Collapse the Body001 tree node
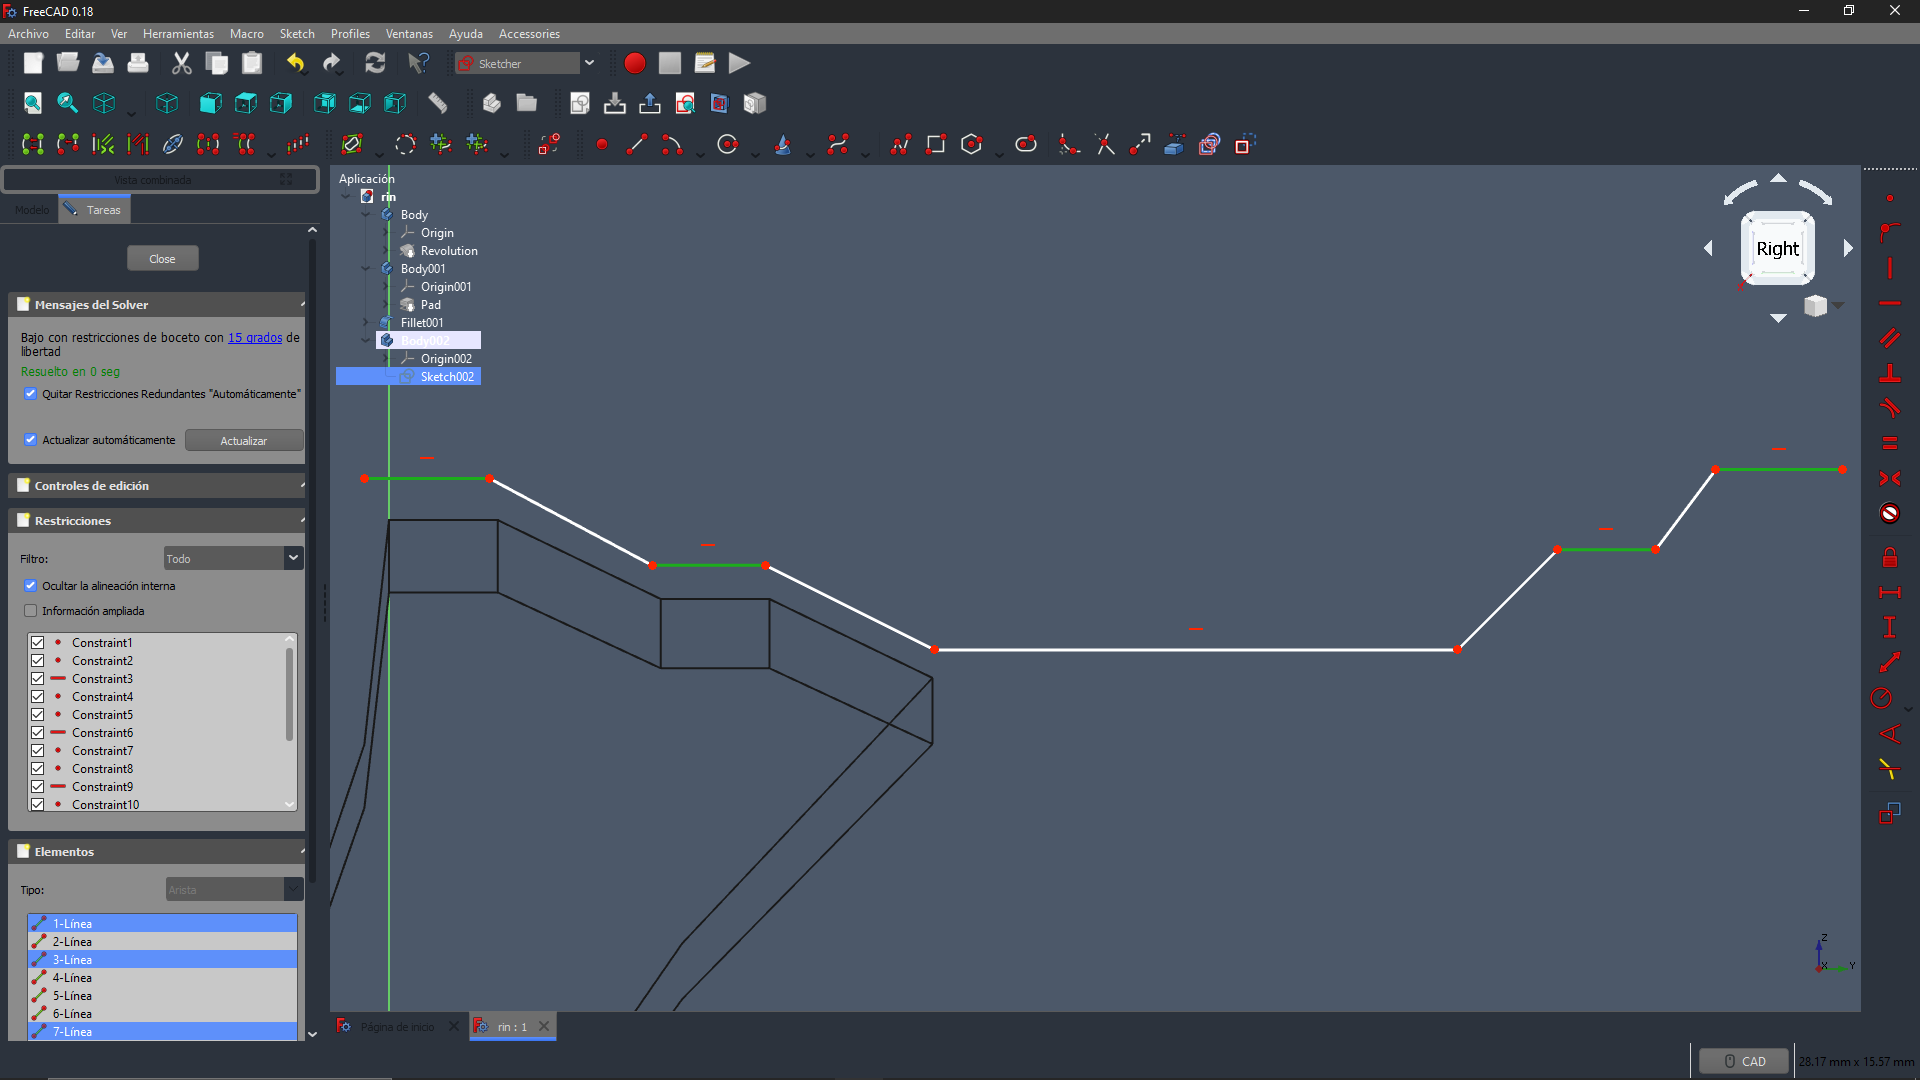The width and height of the screenshot is (1920, 1080). coord(366,269)
